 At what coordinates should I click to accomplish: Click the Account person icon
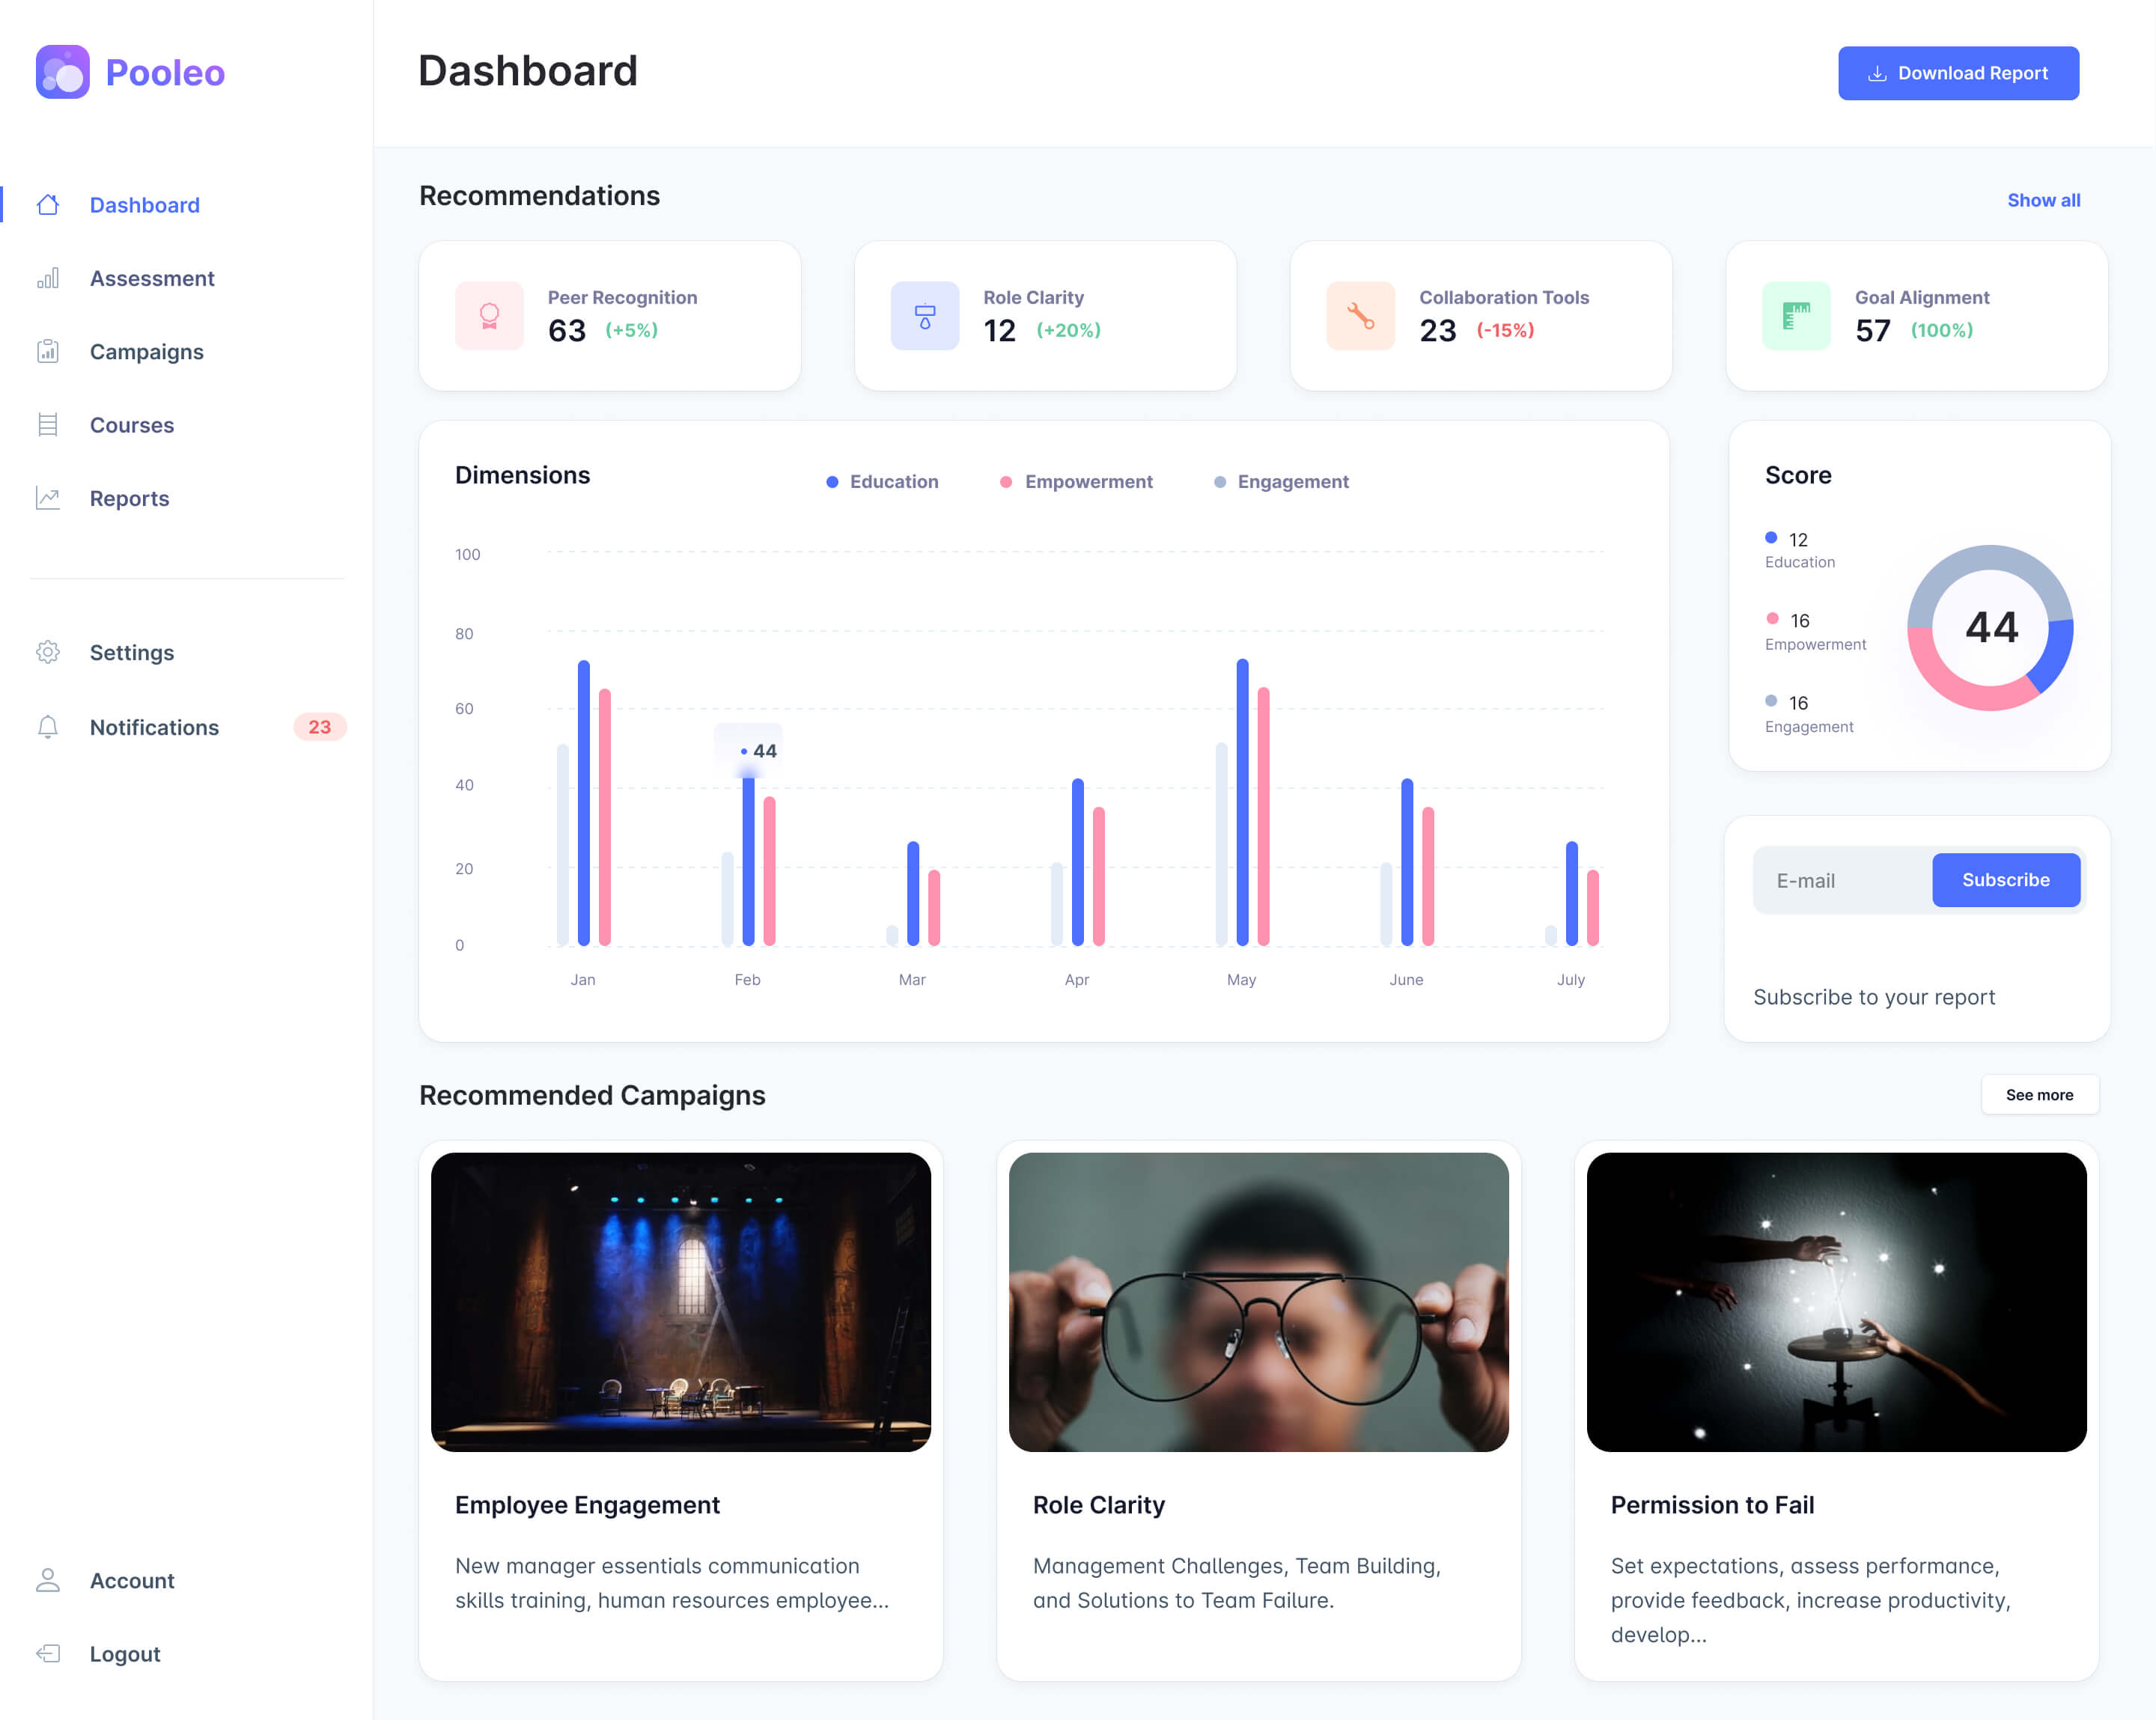[48, 1580]
